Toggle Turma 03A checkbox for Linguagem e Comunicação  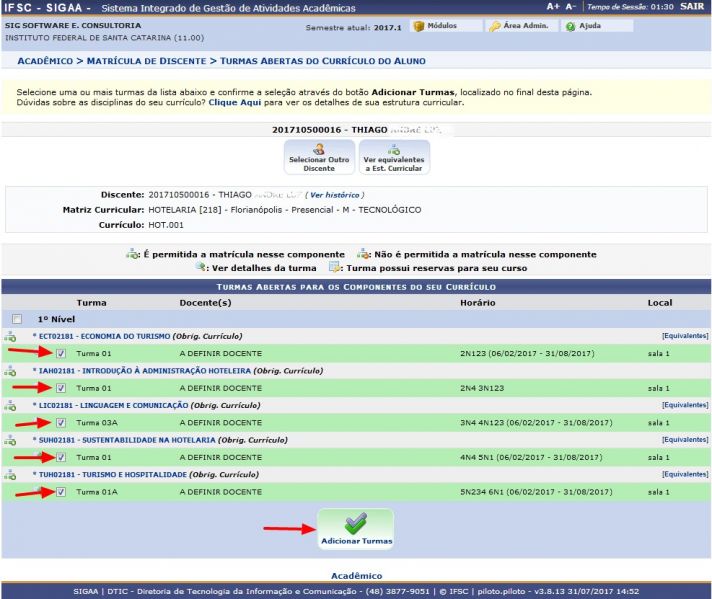pos(62,423)
